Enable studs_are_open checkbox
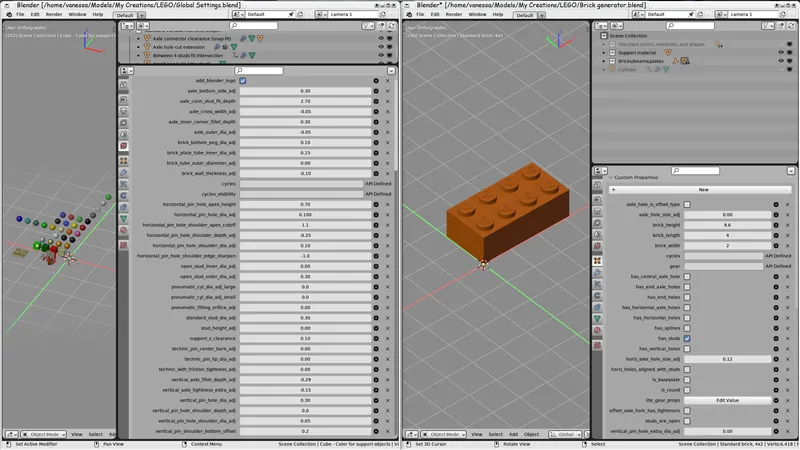The height and width of the screenshot is (450, 800). (x=687, y=421)
